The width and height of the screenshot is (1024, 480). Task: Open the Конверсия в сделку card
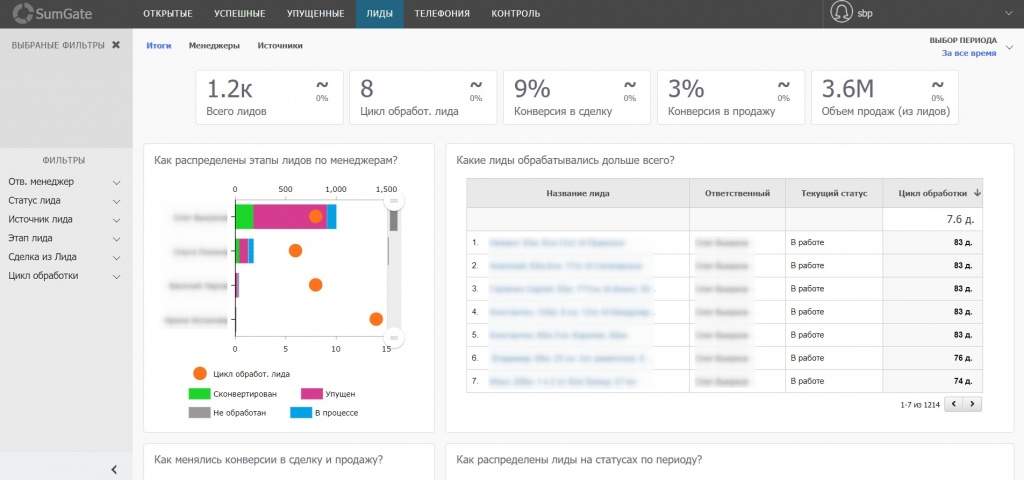coord(577,97)
